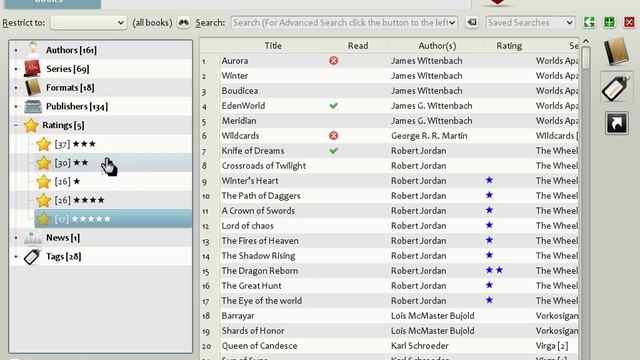
Task: Filter by [30] two-star ratings
Action: click(71, 163)
